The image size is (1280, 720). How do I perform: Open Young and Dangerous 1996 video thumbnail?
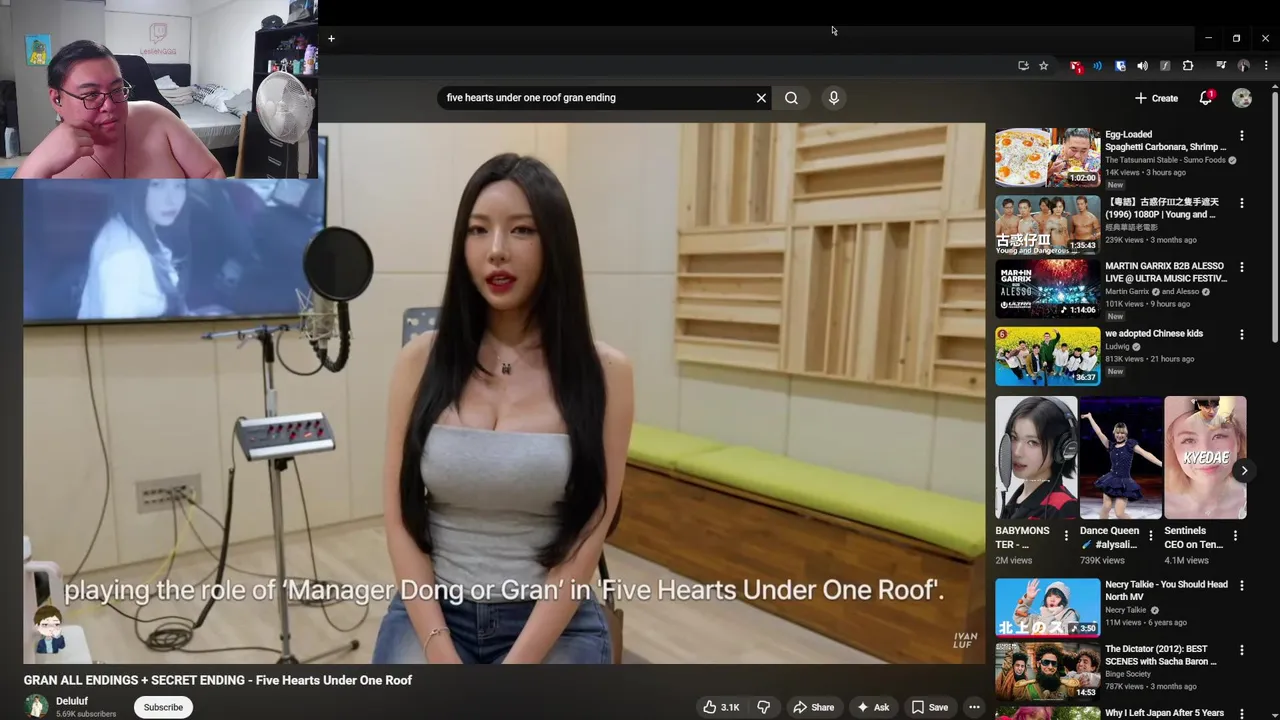[1047, 224]
